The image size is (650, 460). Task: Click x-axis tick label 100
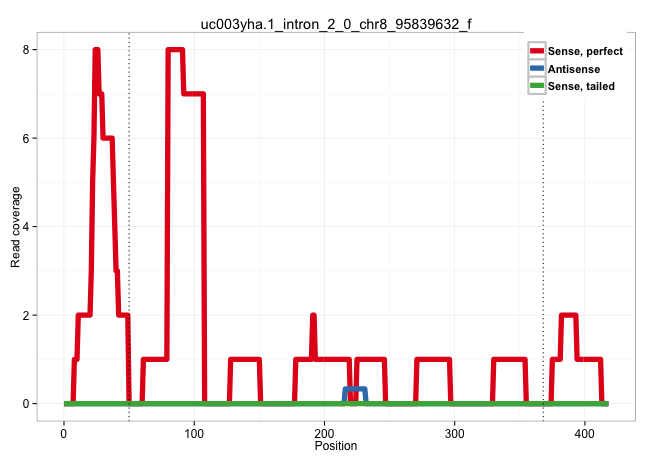pyautogui.click(x=194, y=432)
